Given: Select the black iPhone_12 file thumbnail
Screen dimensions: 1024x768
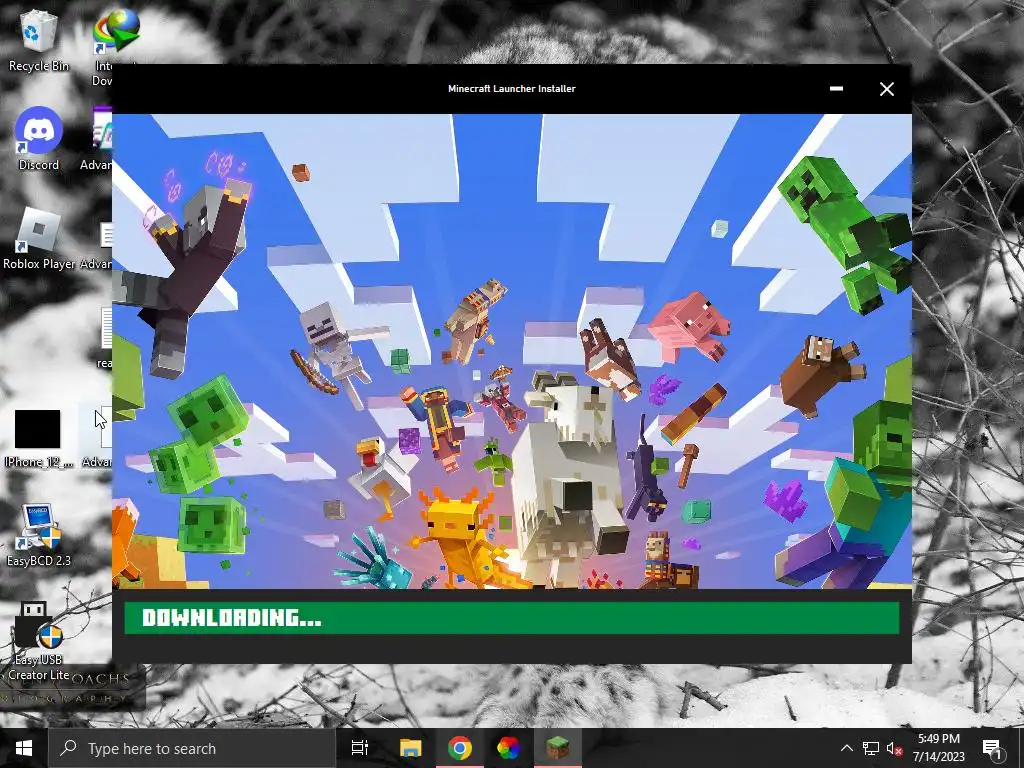Looking at the screenshot, I should (x=38, y=429).
